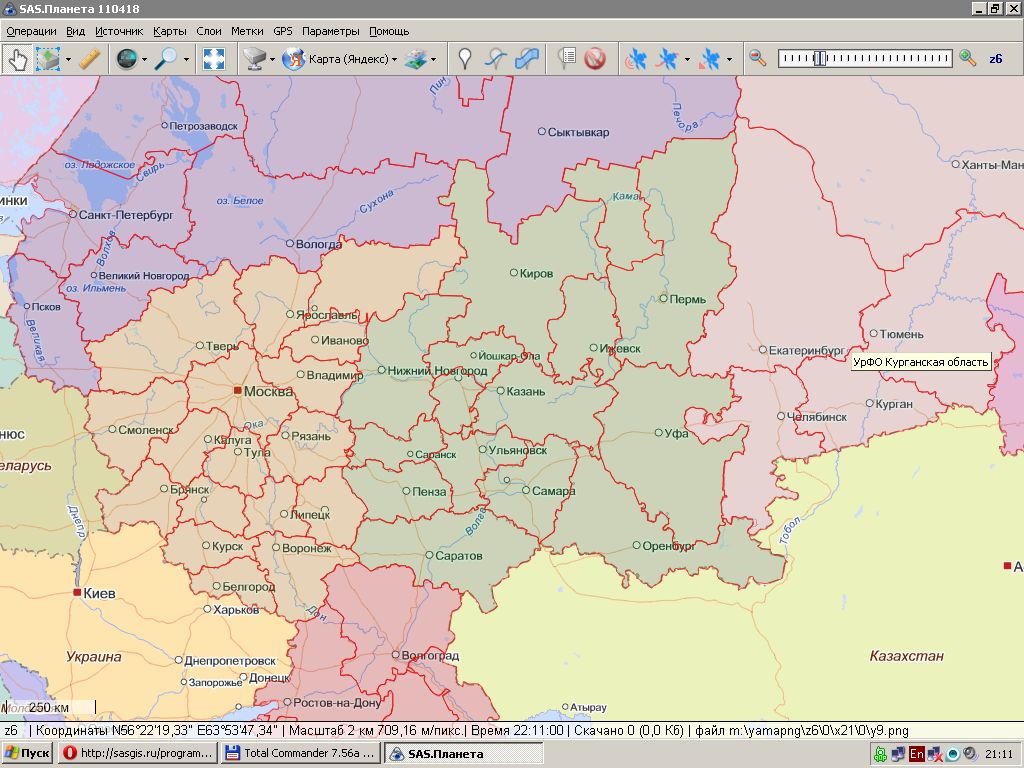This screenshot has width=1024, height=768.
Task: Select the add path tool
Action: [x=495, y=59]
